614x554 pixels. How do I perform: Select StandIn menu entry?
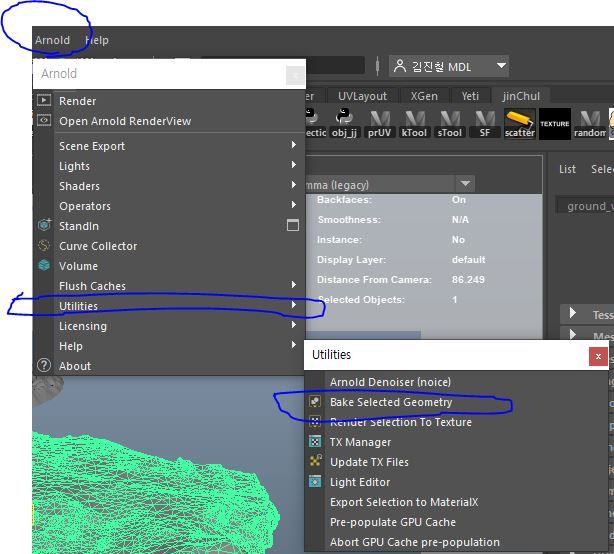click(79, 226)
